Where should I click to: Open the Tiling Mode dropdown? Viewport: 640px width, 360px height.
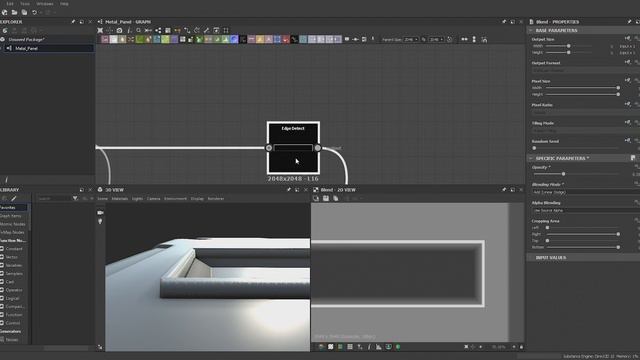tap(586, 130)
